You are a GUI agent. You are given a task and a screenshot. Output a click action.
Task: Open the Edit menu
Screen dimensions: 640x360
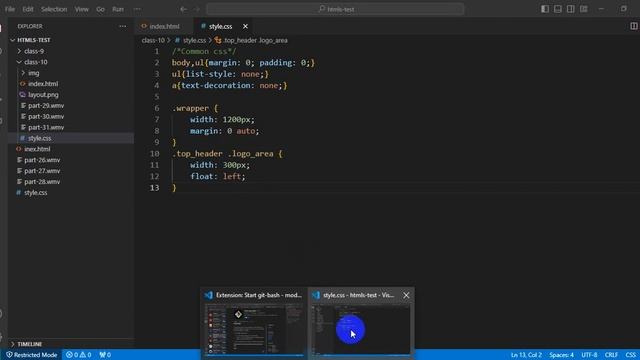[x=28, y=9]
